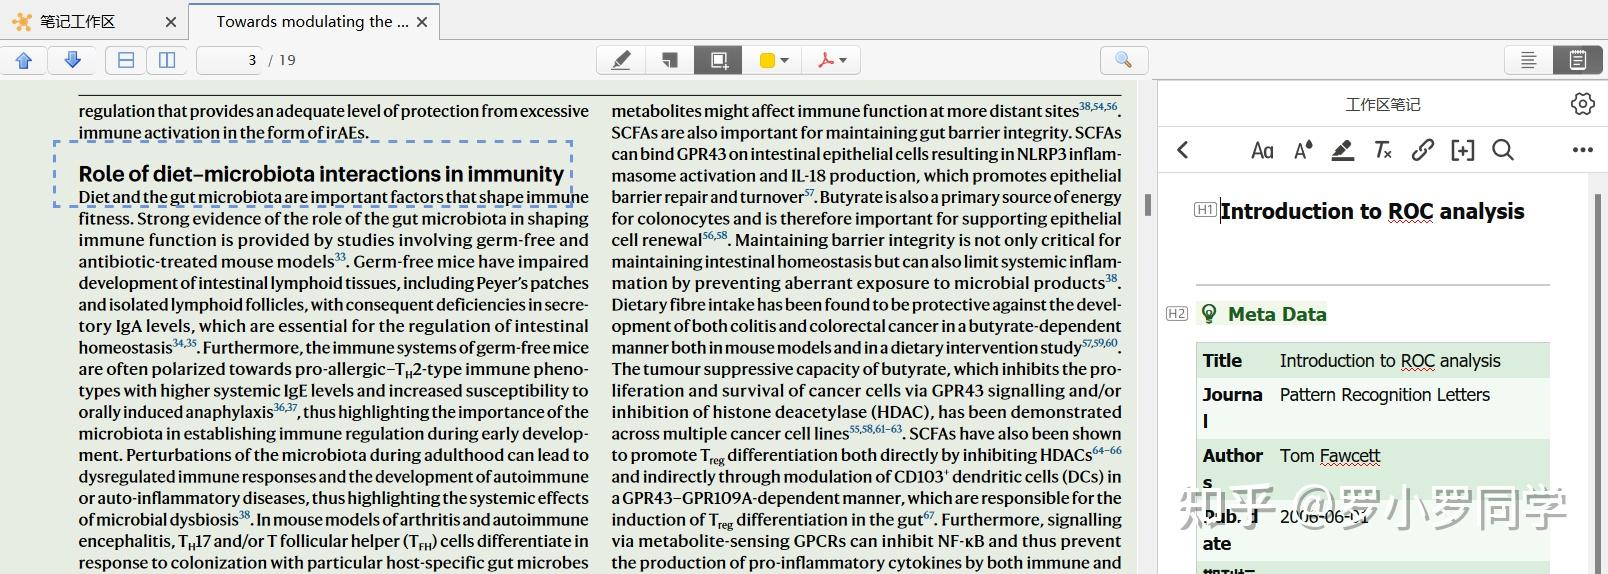Viewport: 1608px width, 574px height.
Task: Clear text formatting in the note
Action: click(x=1383, y=150)
